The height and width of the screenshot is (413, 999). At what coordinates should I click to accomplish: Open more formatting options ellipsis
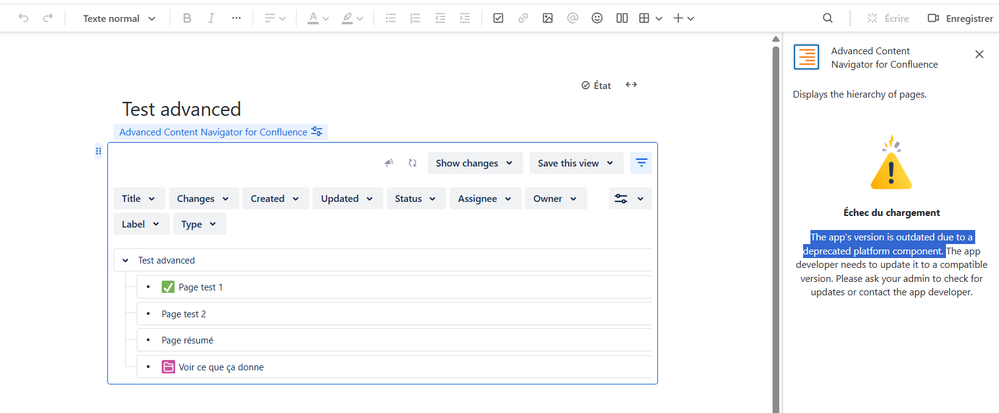[x=236, y=18]
